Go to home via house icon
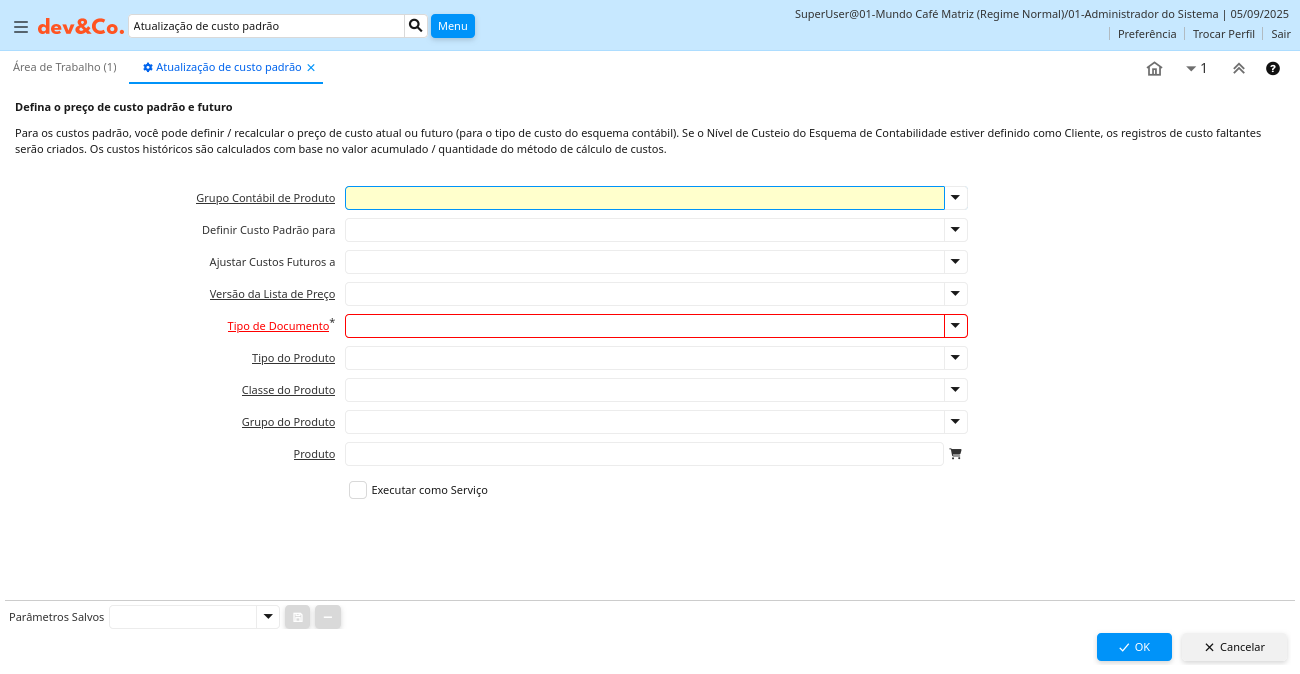 pyautogui.click(x=1154, y=68)
